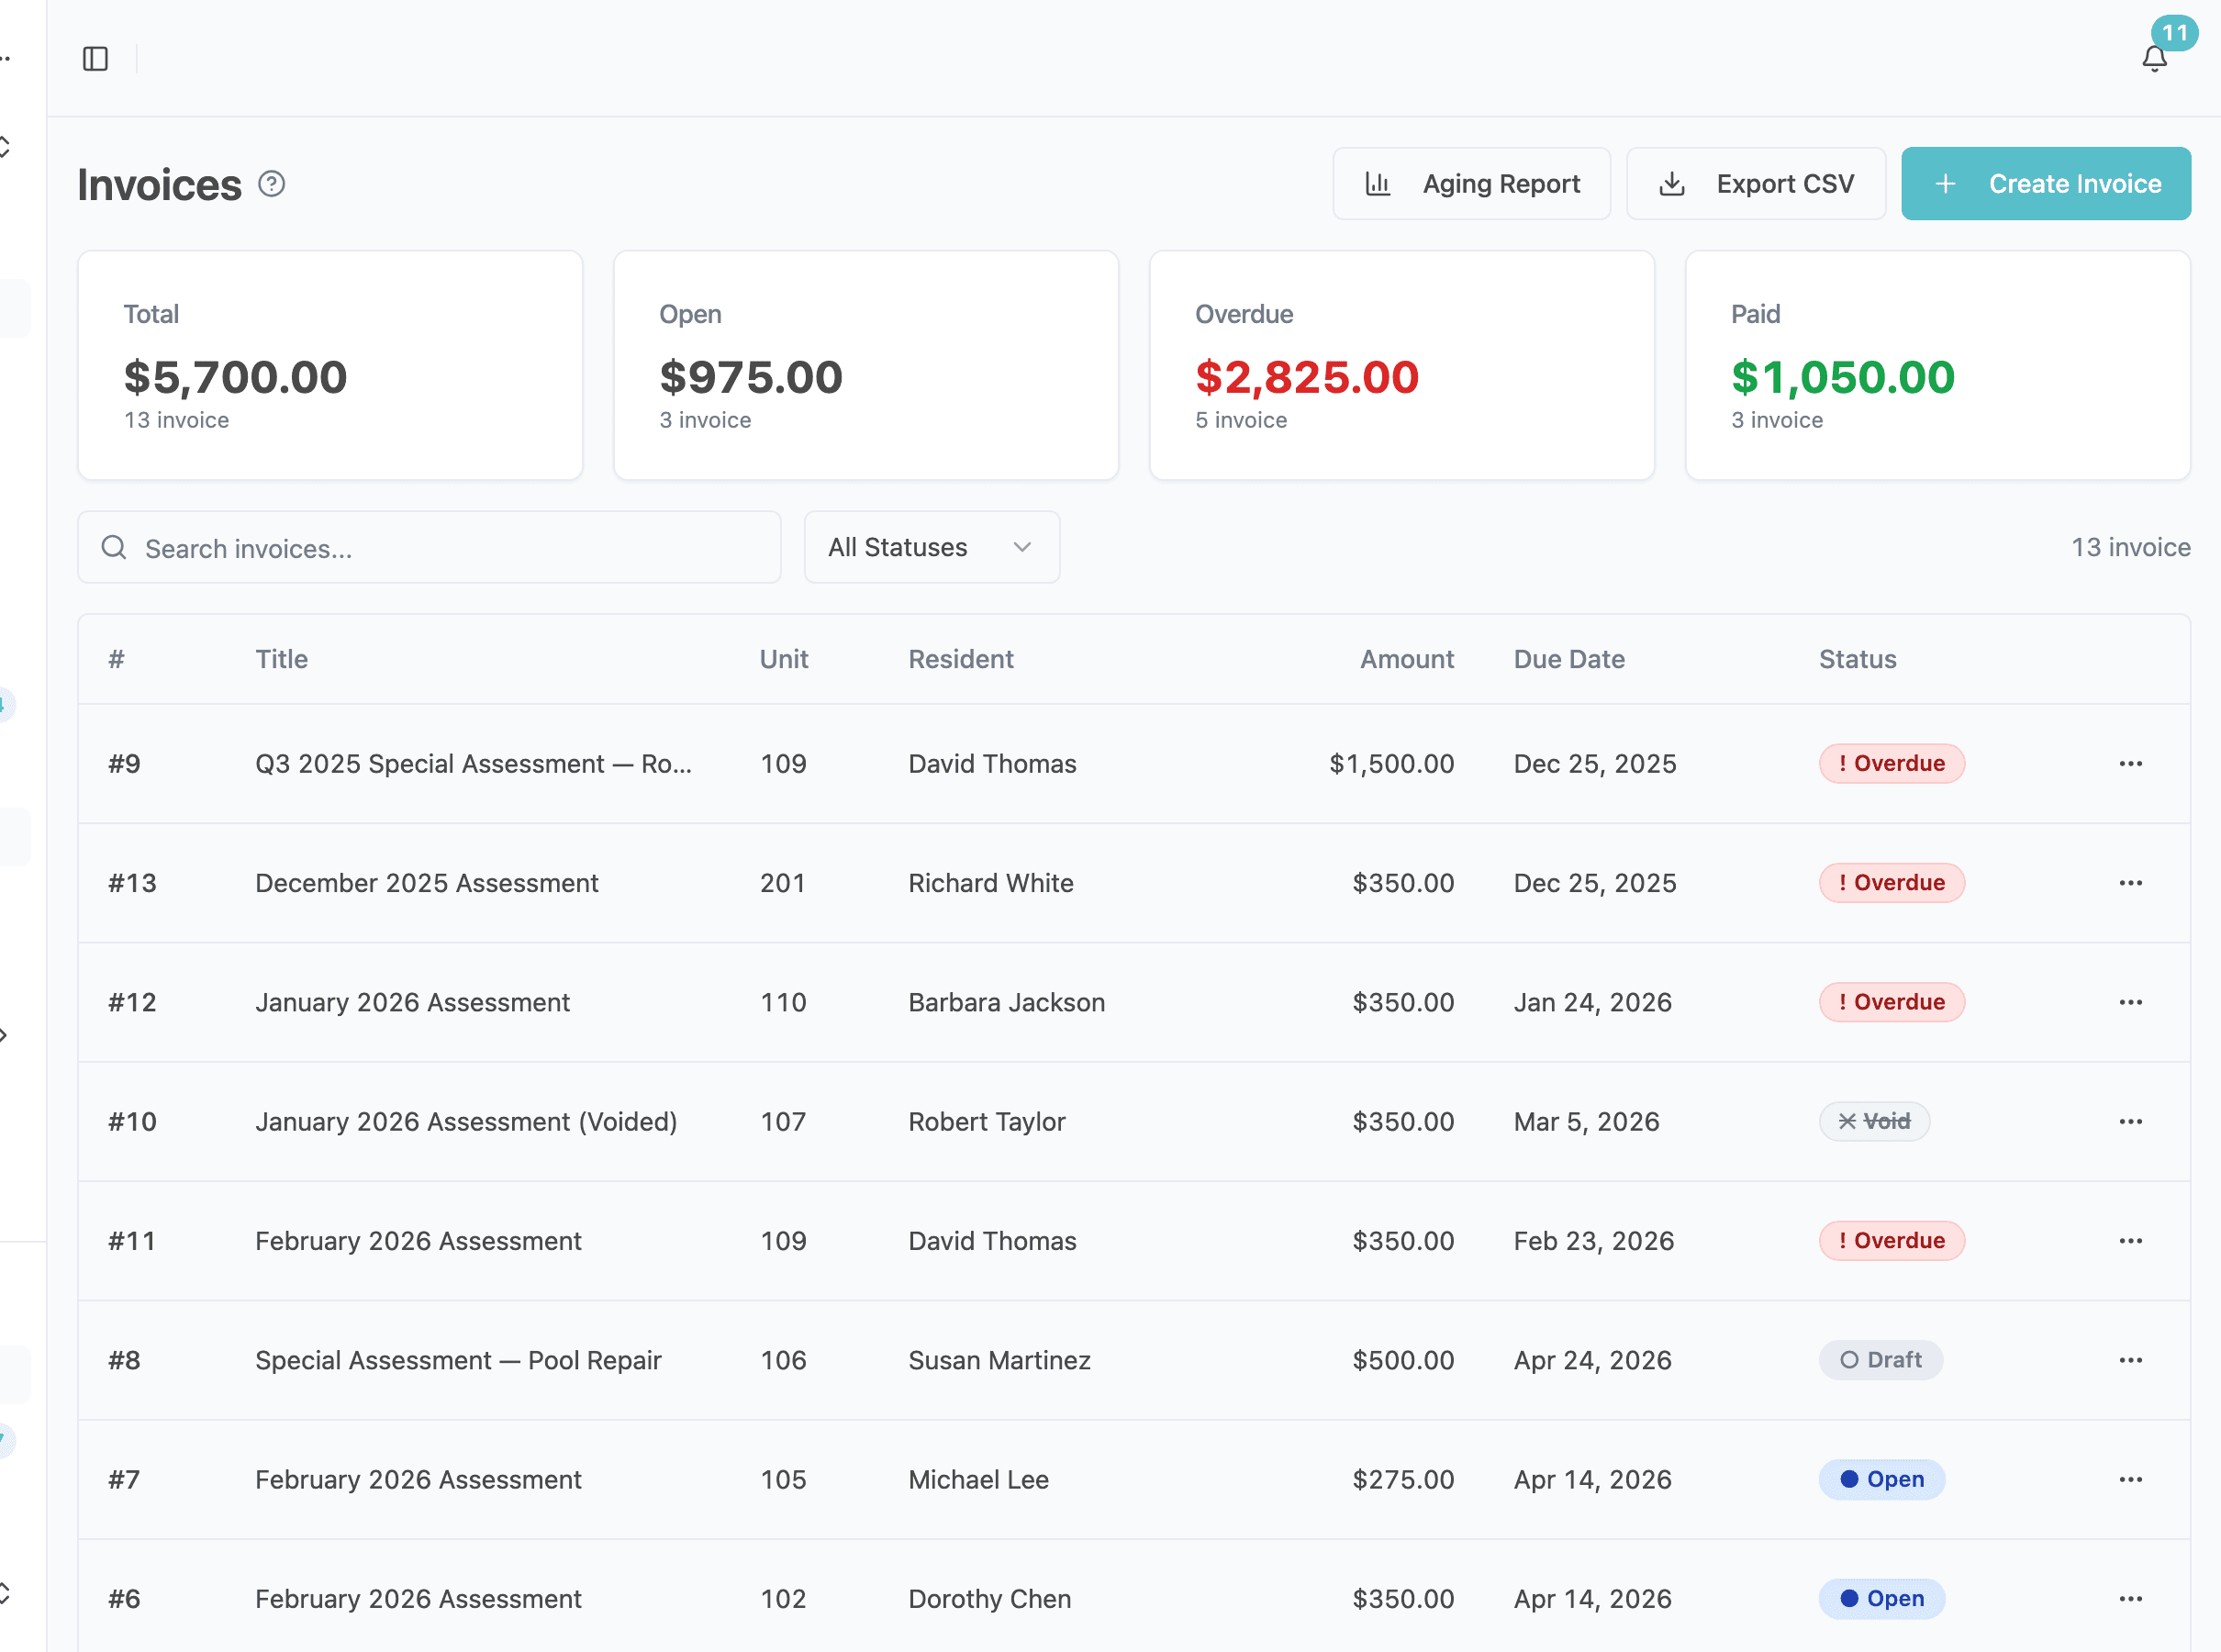Click the Open status badge for Michael Lee
The image size is (2221, 1652).
[1881, 1479]
